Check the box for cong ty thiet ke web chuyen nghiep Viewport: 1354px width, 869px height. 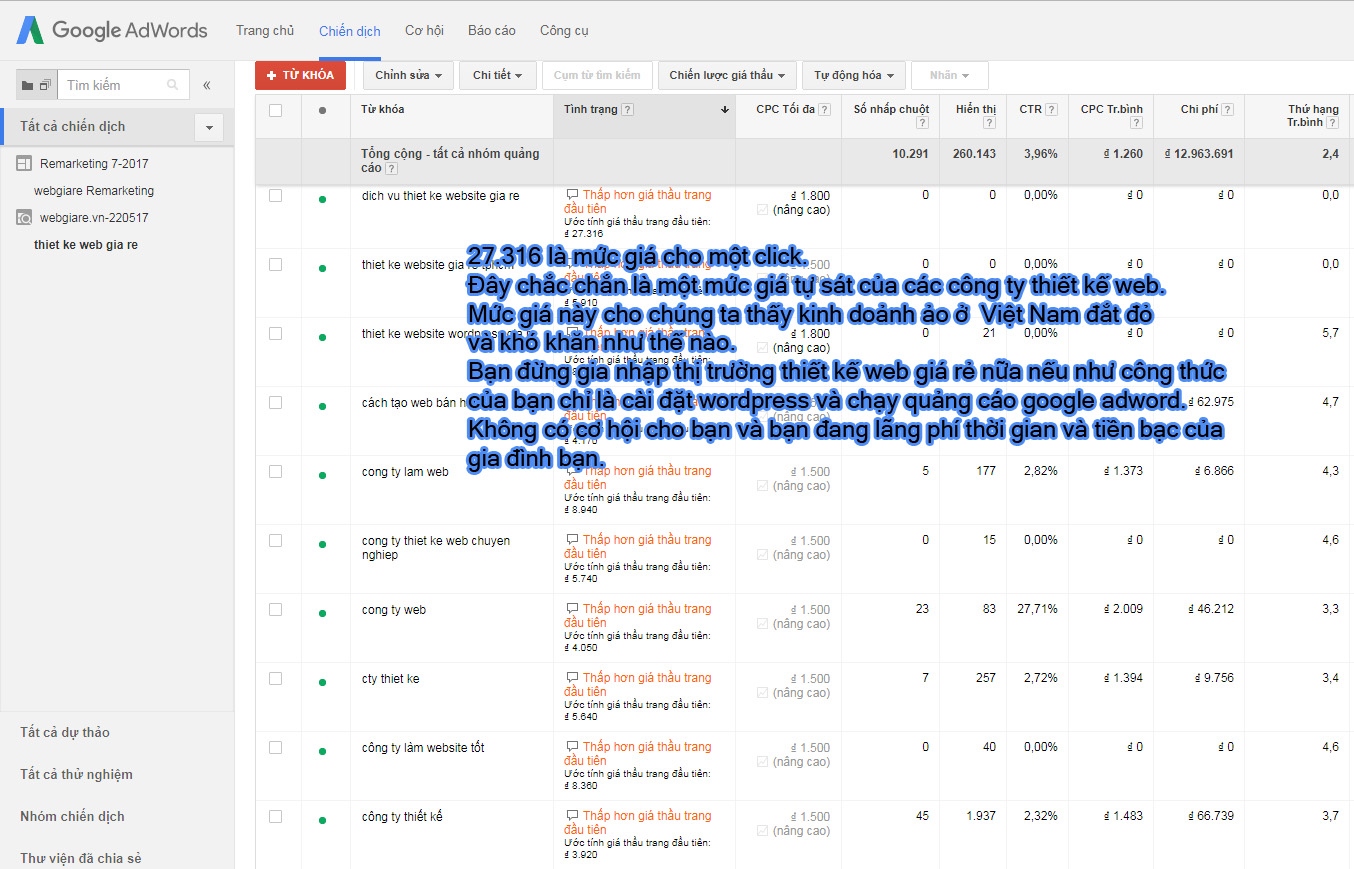[276, 541]
